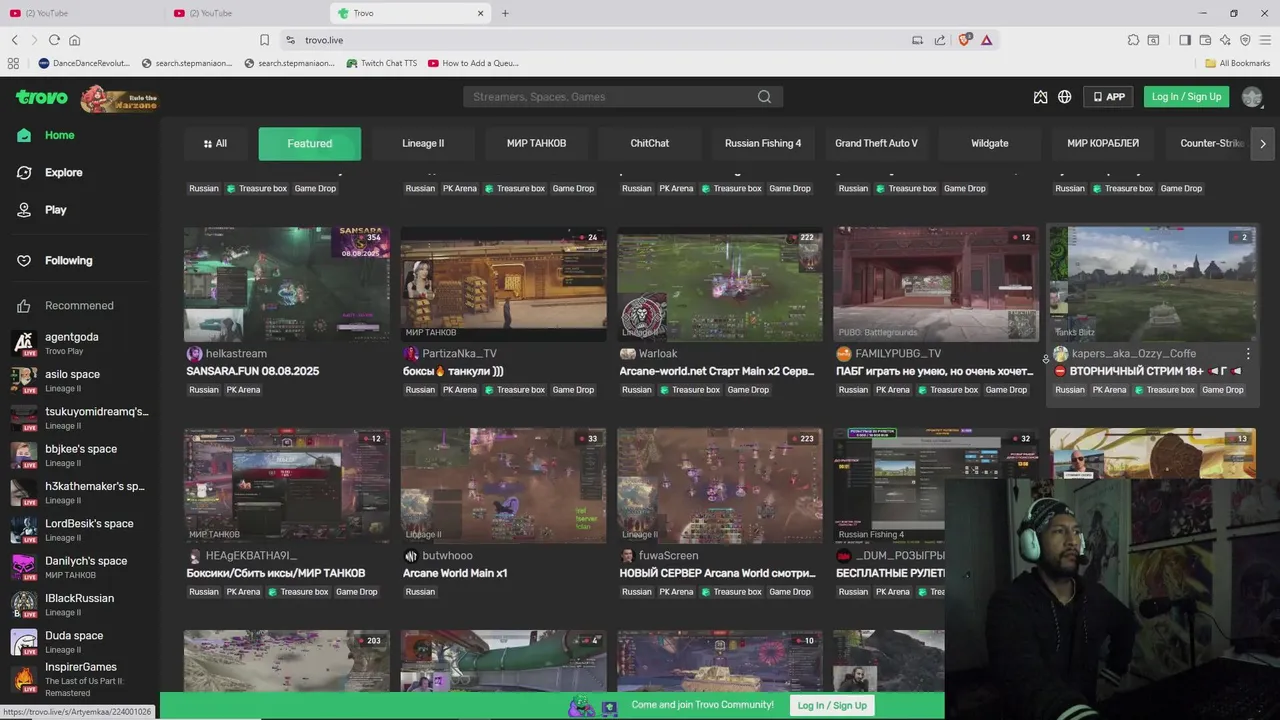The height and width of the screenshot is (720, 1280).
Task: Open Following in the sidebar
Action: coord(68,260)
